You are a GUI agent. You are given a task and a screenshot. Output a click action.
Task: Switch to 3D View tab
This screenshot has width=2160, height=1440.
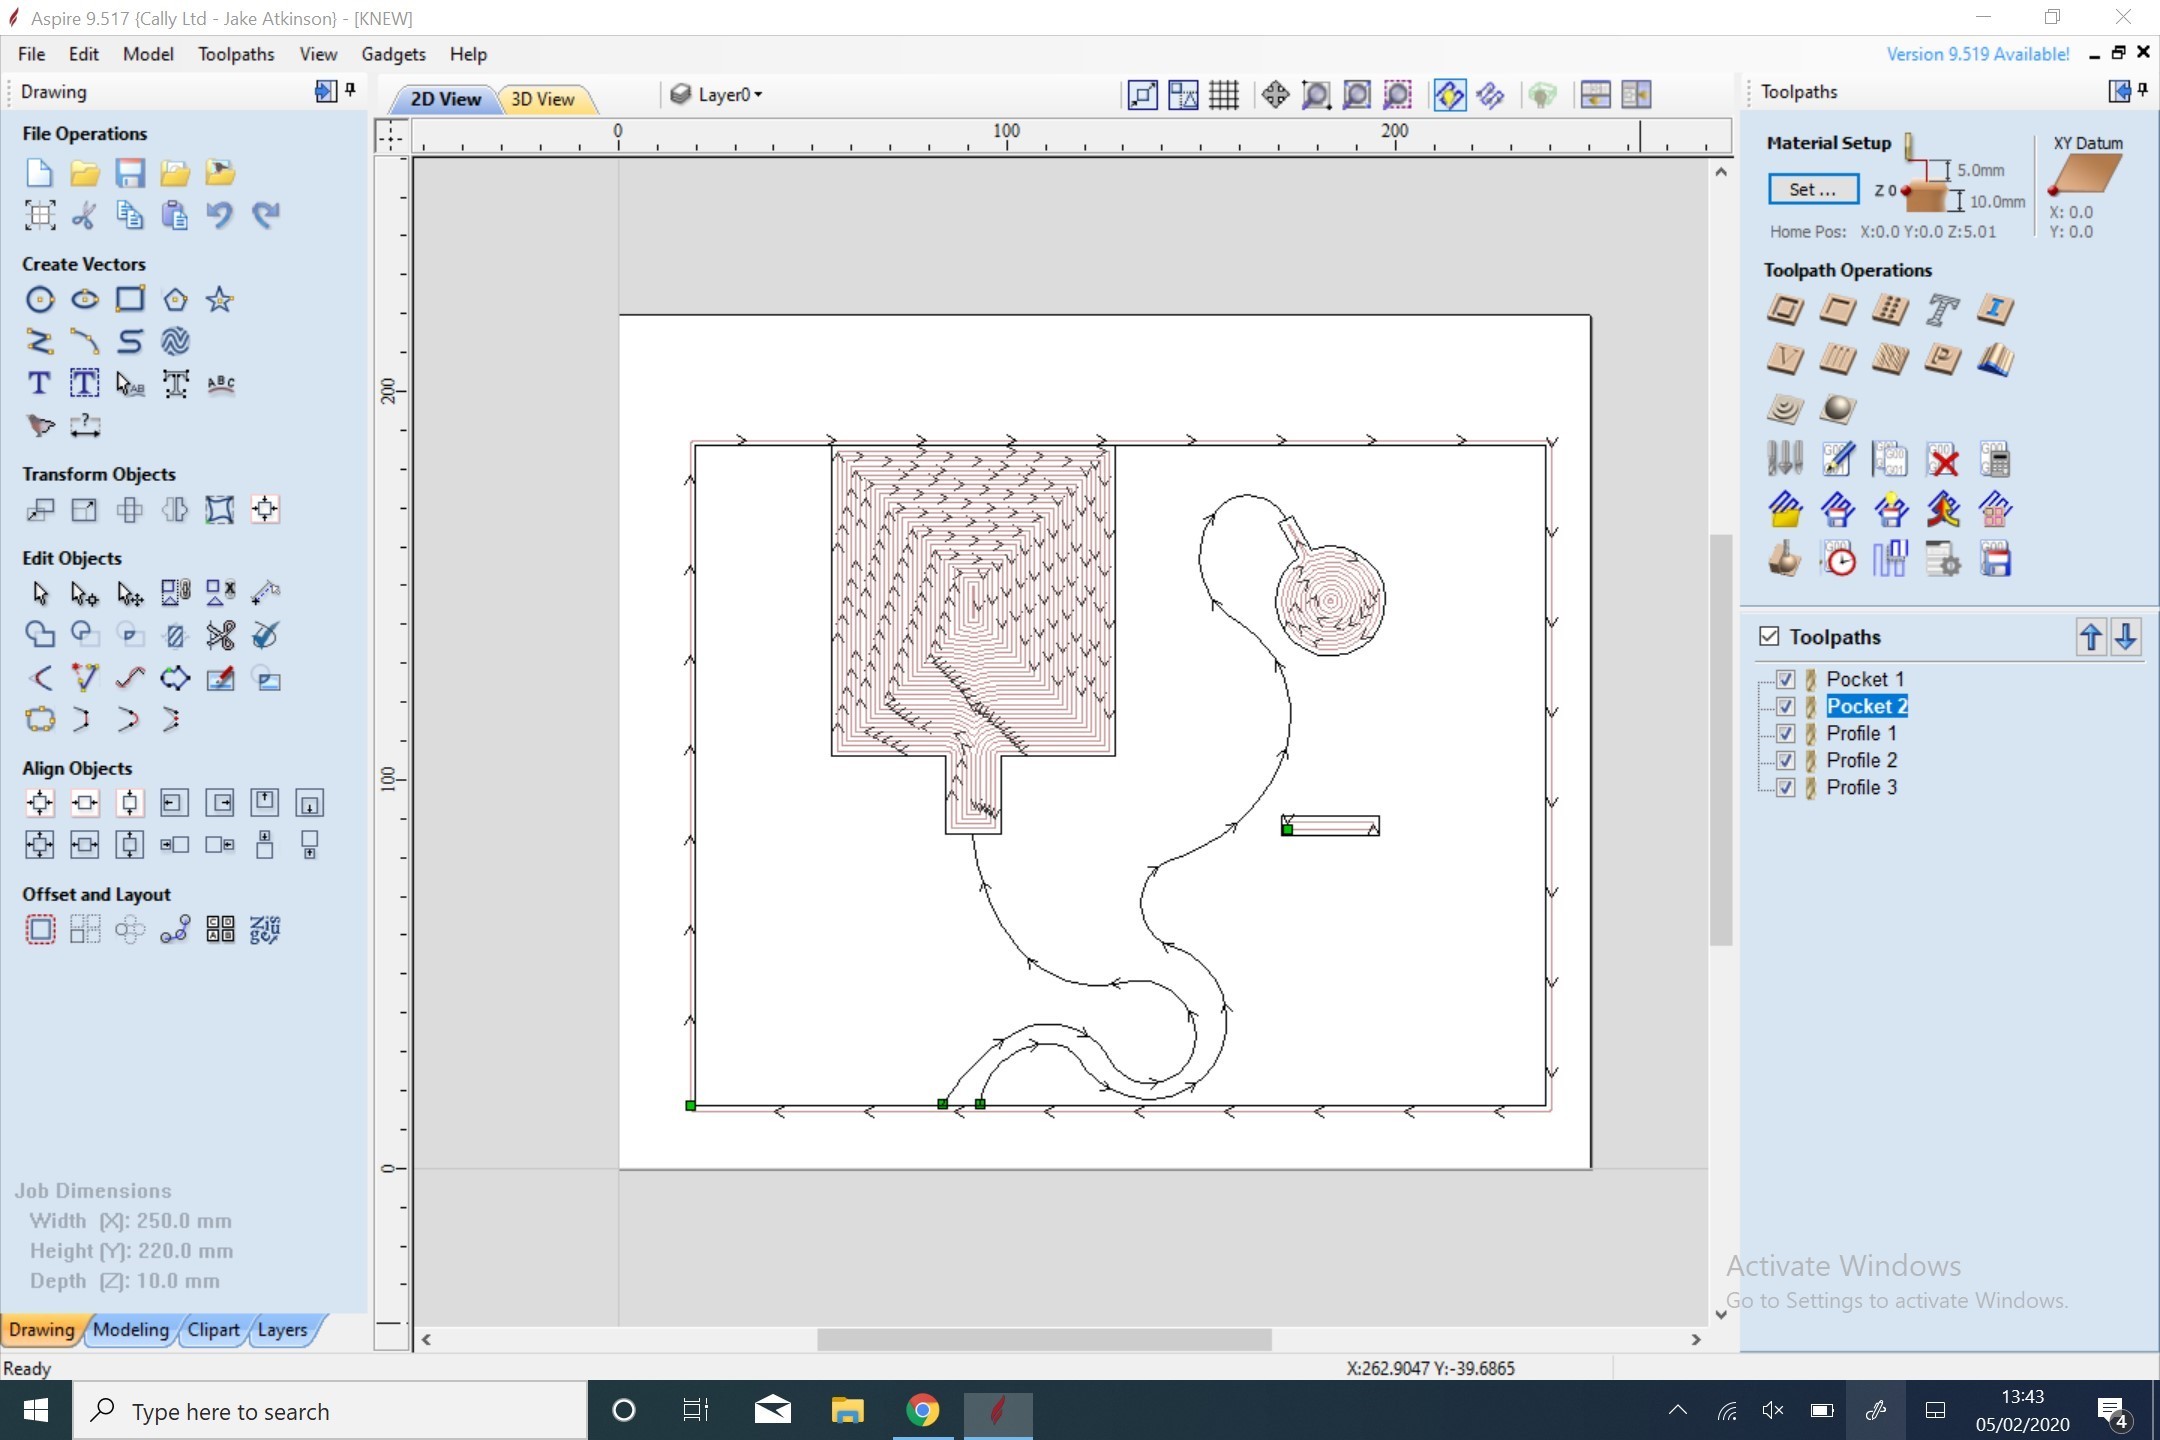click(x=542, y=98)
